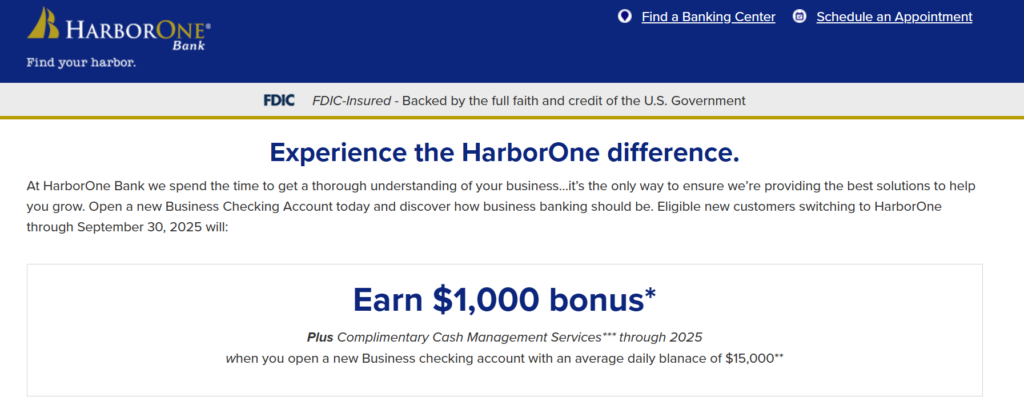Click the FDIC logo badge
Screen dimensions: 1024x405
coord(279,101)
